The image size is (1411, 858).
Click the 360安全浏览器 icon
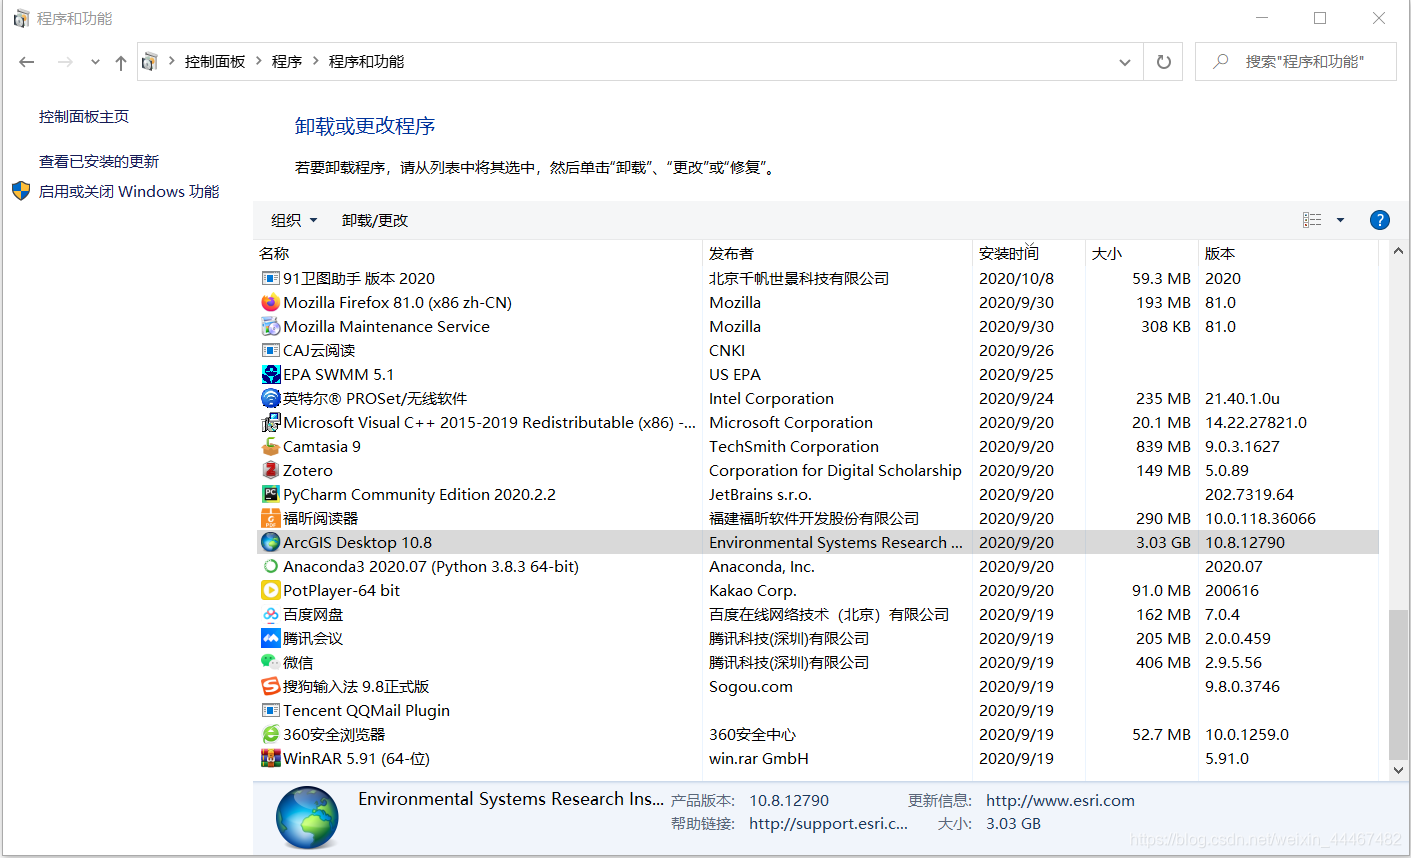pos(270,734)
